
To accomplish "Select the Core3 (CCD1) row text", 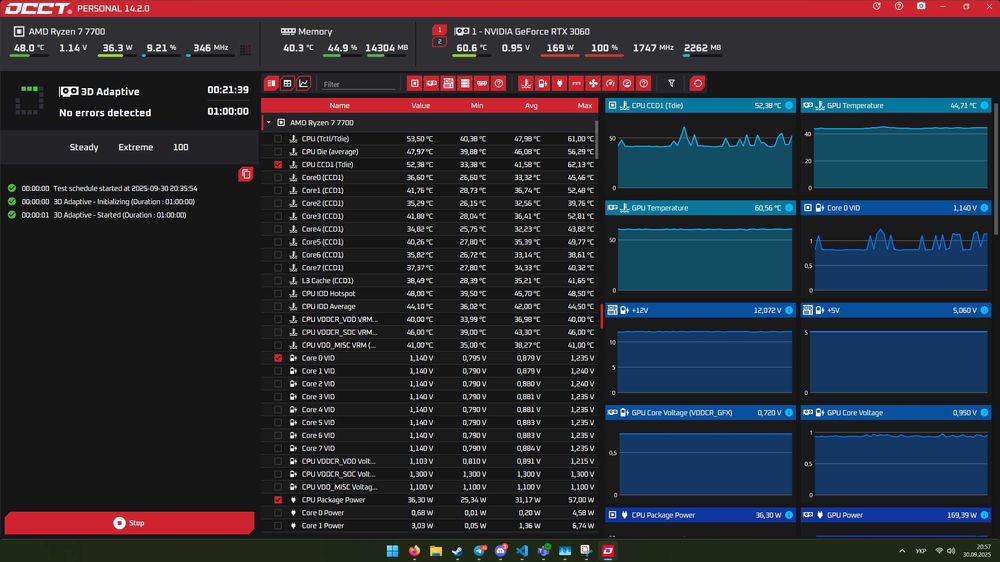I will coord(322,216).
